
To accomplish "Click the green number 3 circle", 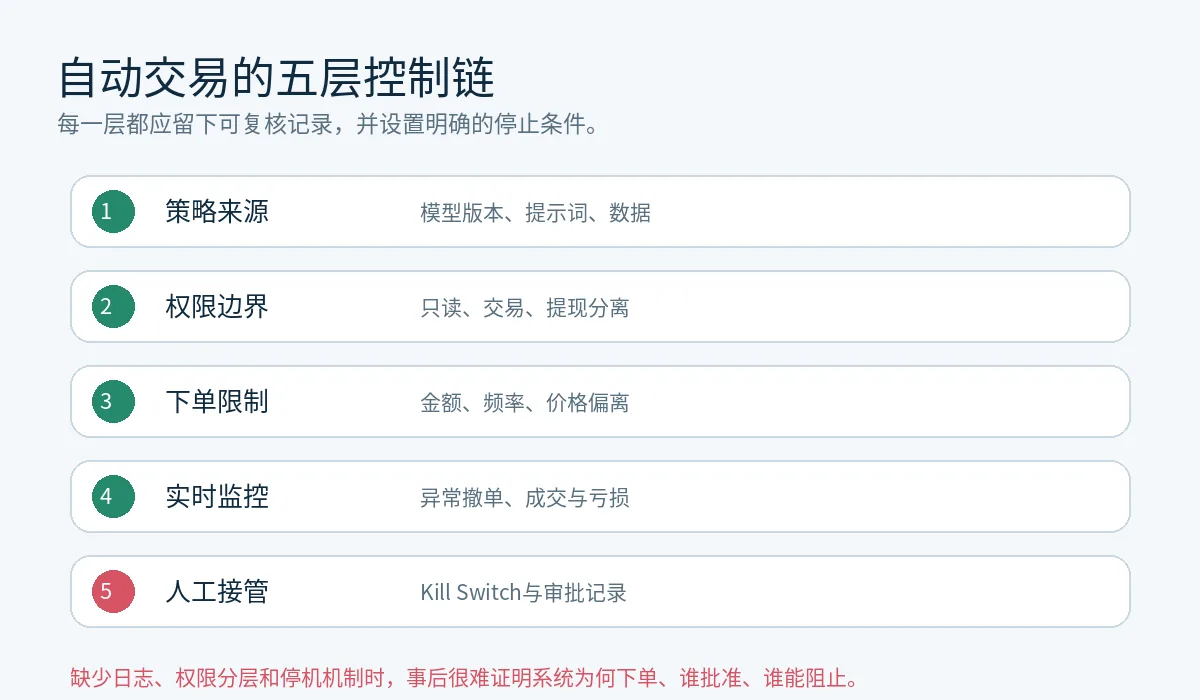I will click(113, 401).
